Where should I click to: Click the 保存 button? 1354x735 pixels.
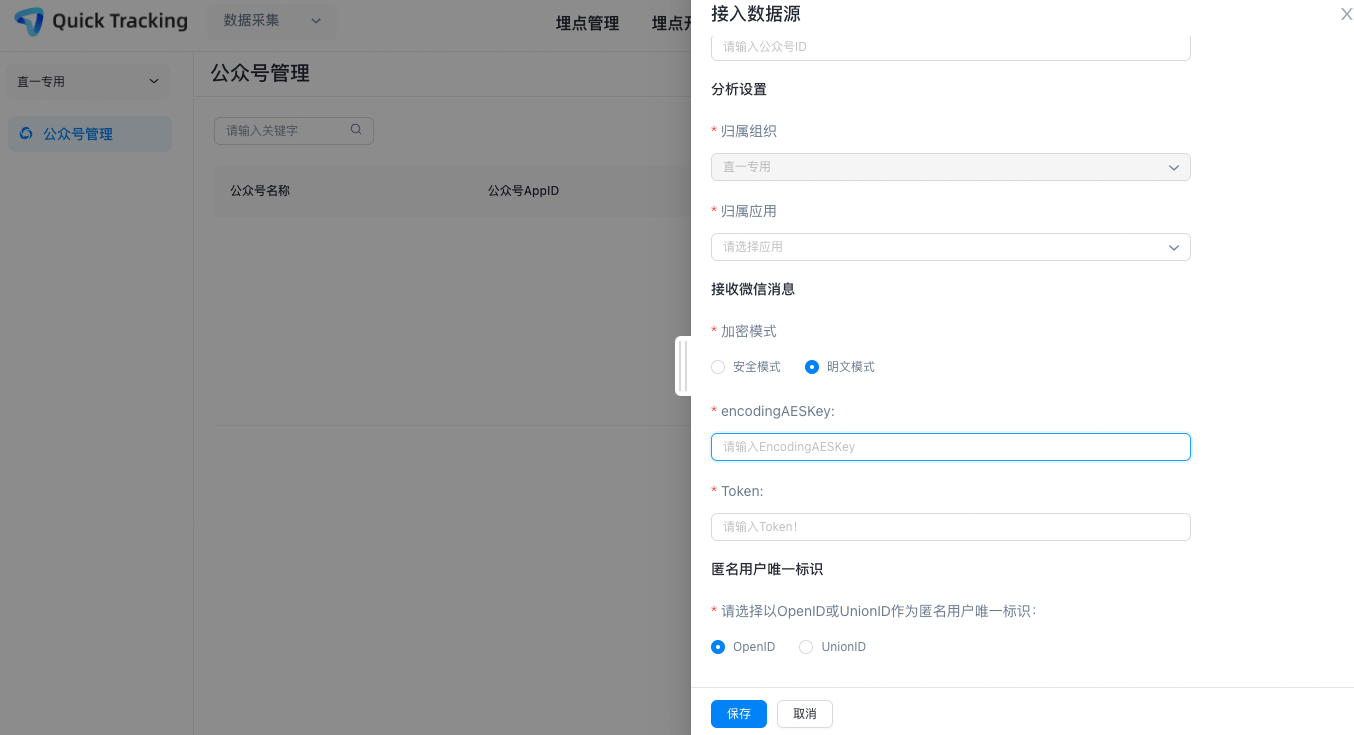(739, 714)
